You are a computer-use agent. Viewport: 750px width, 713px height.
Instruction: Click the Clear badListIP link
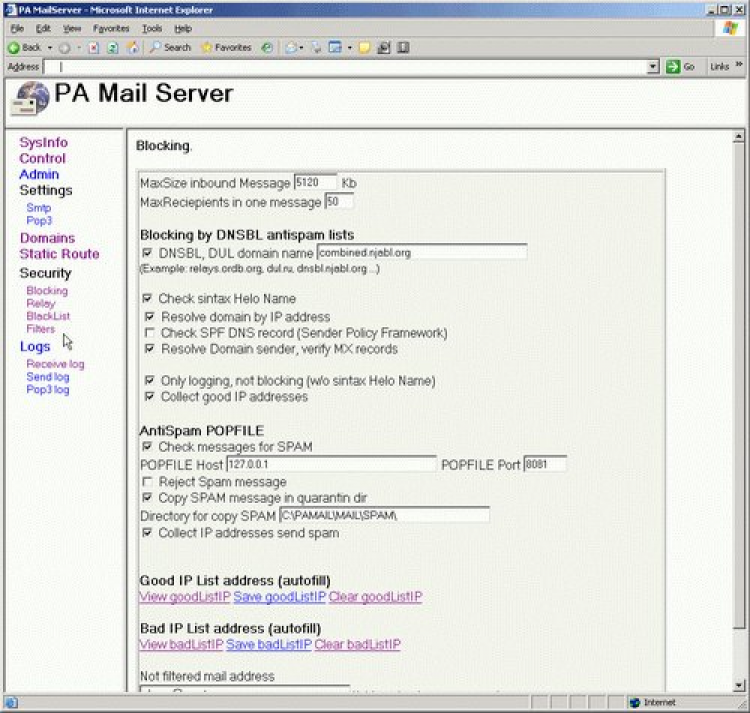click(x=358, y=645)
